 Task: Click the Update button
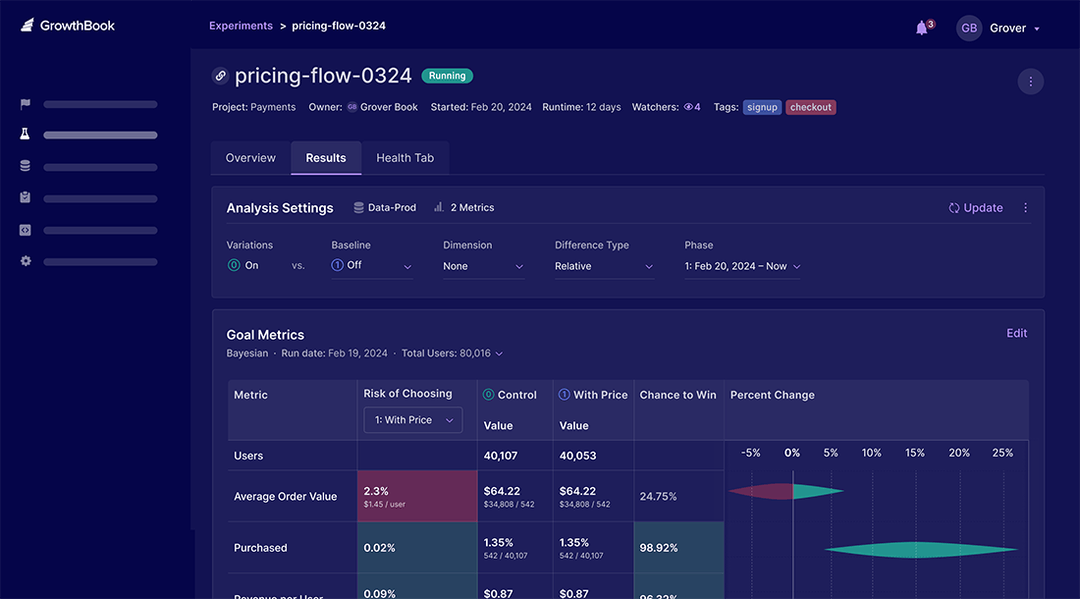975,207
